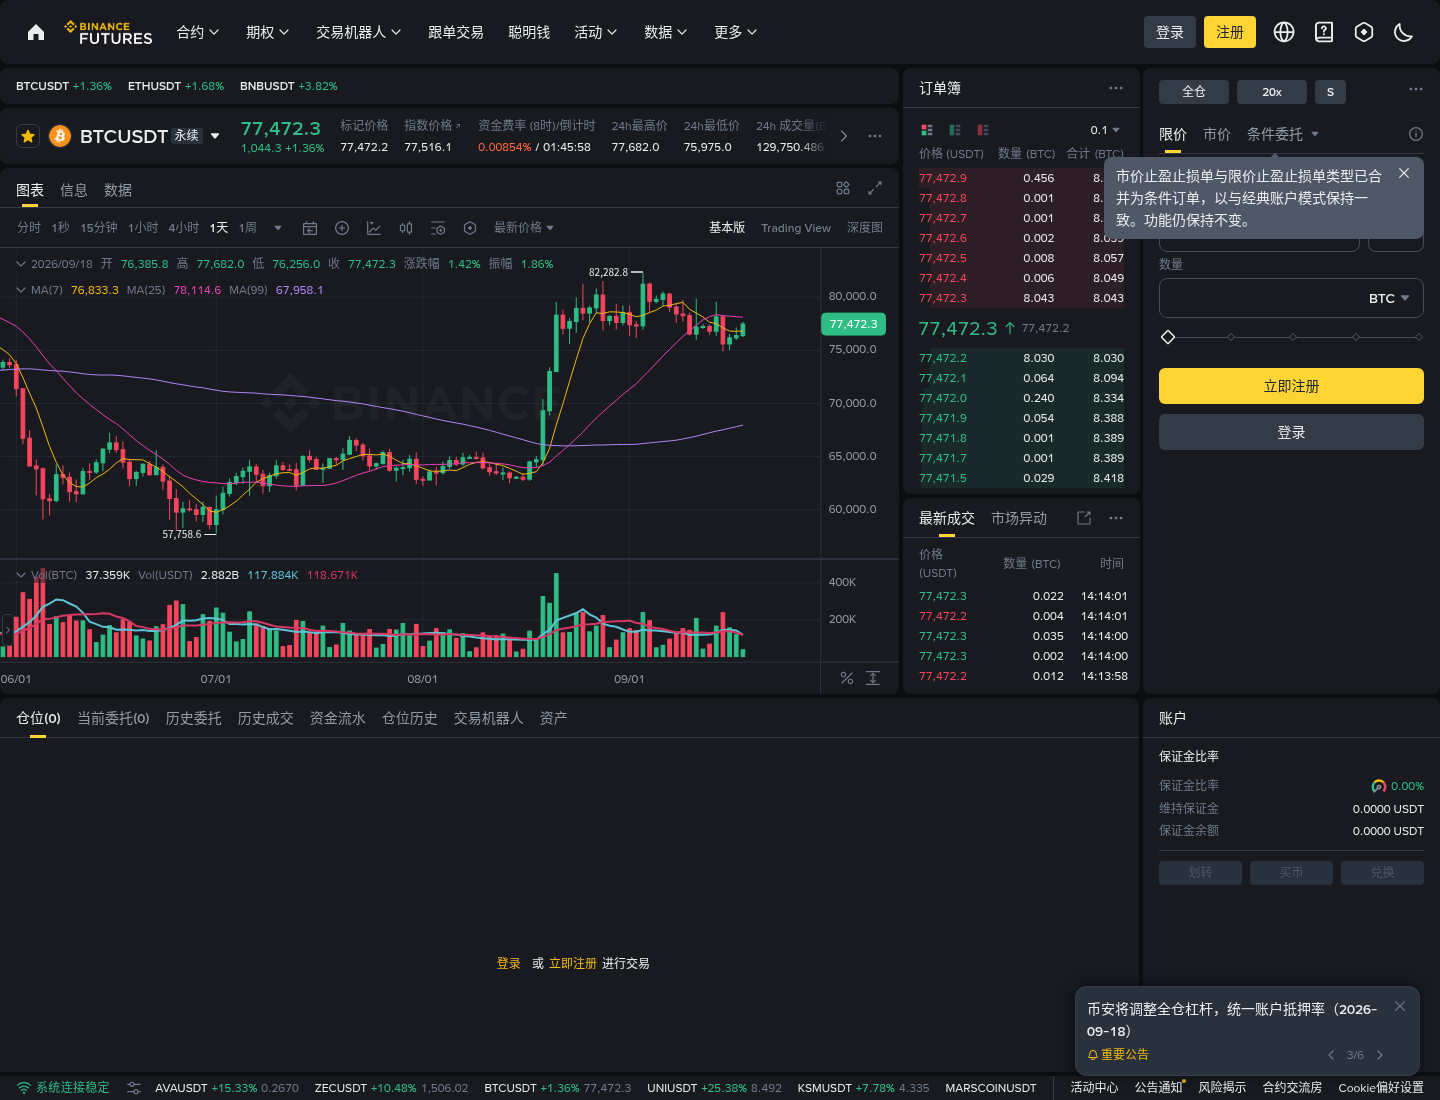Open the 资金流水 tab
The height and width of the screenshot is (1100, 1440).
pos(338,718)
